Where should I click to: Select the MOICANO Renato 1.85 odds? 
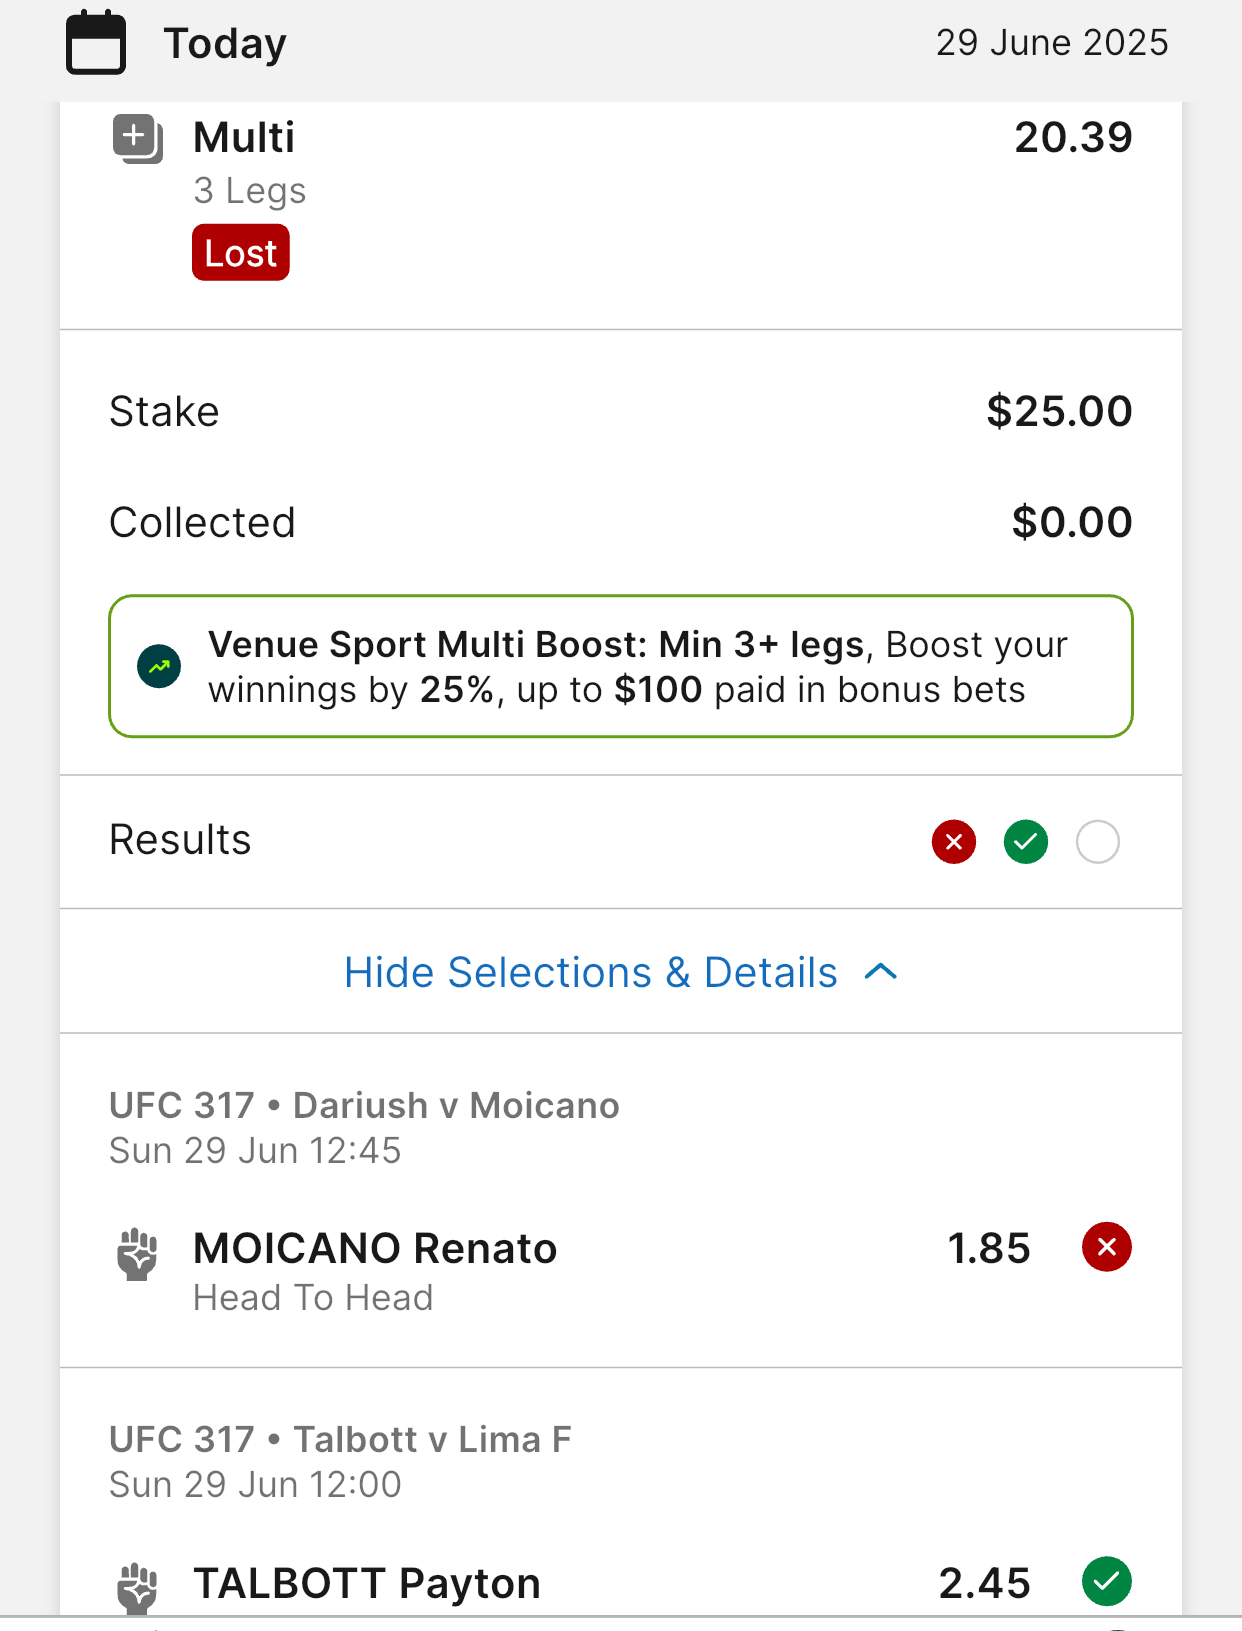coord(989,1248)
